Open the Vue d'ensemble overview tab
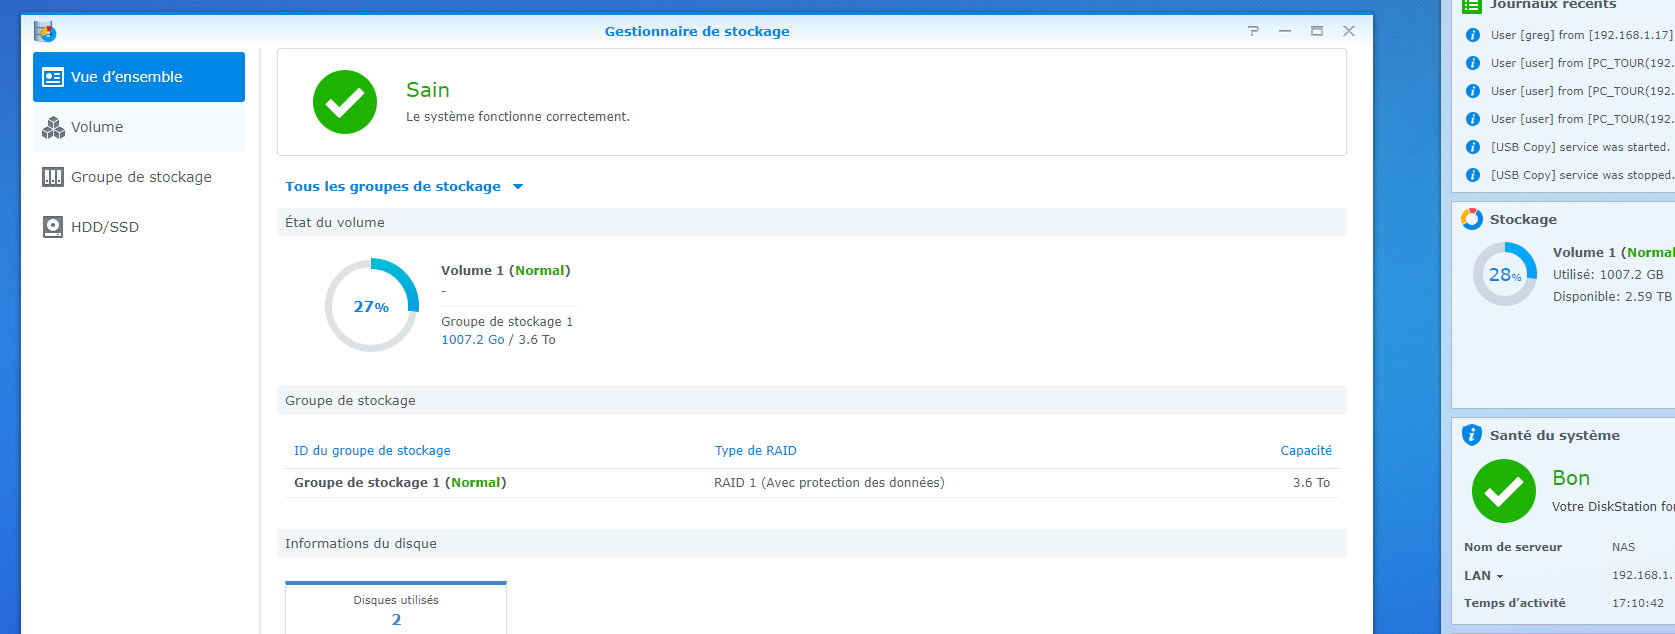Screen dimensions: 1675x634 138,77
